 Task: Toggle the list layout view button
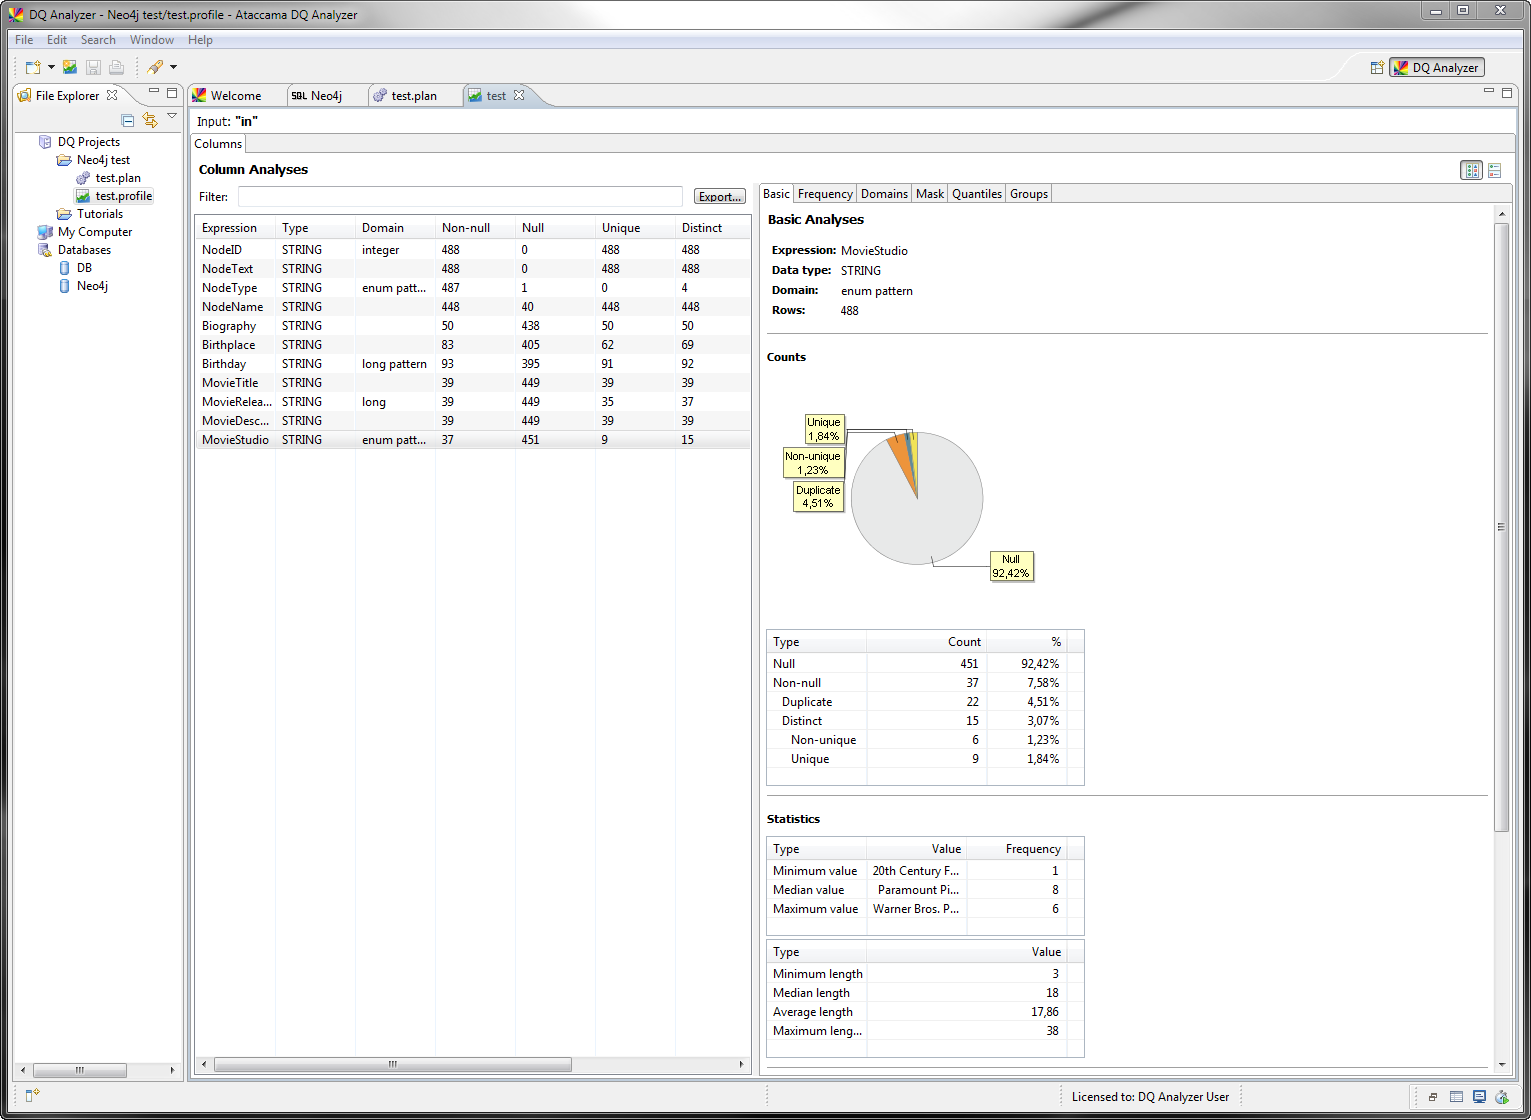coord(1495,170)
